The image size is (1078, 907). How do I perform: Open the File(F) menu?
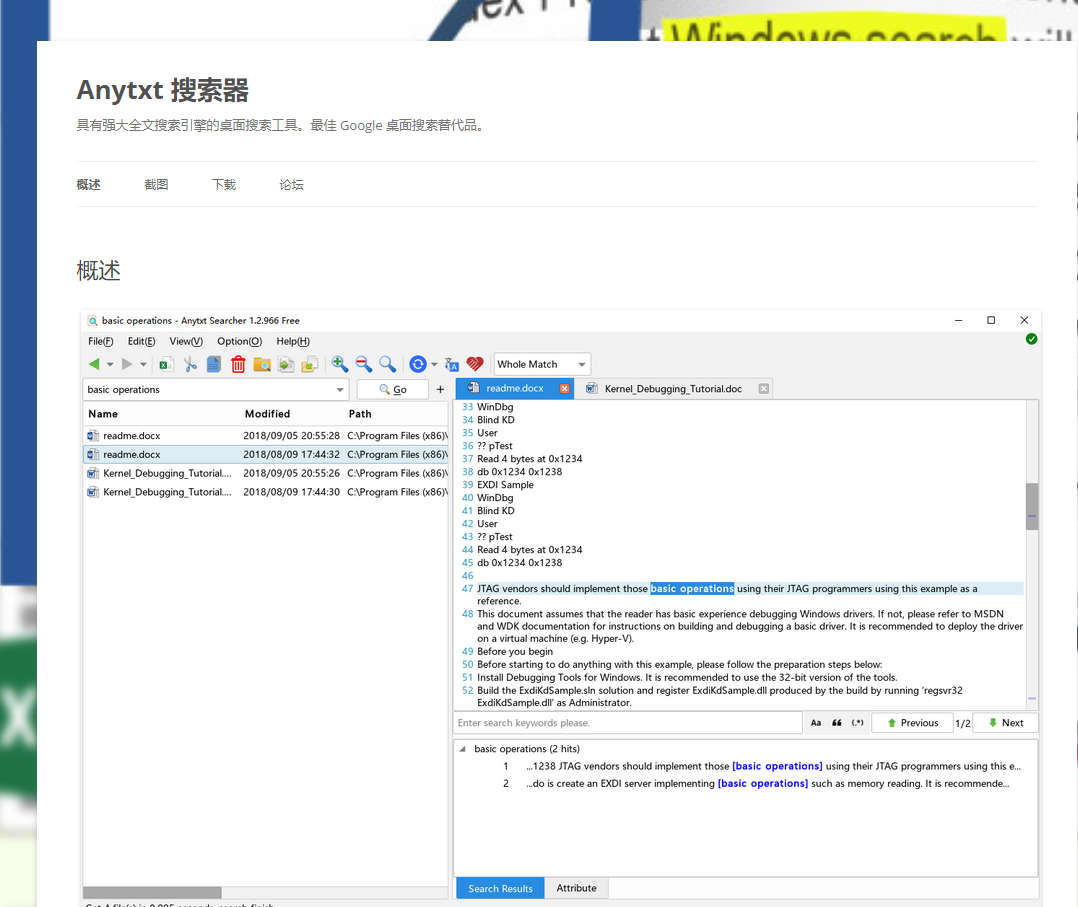[100, 341]
